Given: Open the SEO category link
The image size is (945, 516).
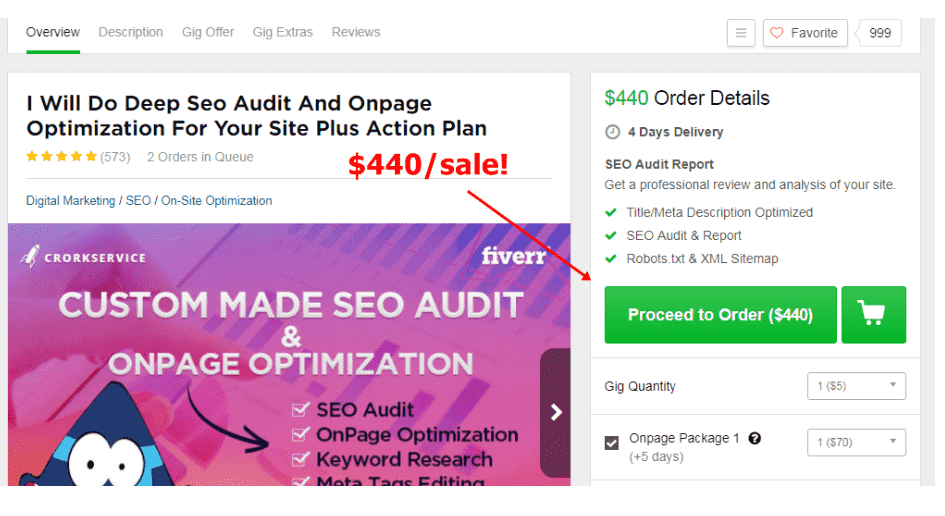Looking at the screenshot, I should (138, 201).
